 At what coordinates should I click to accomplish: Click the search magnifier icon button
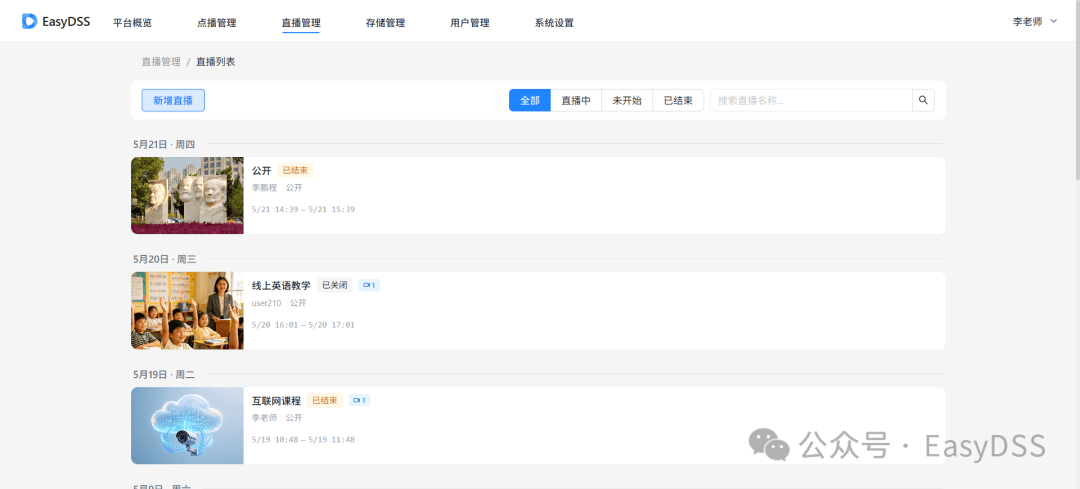[924, 101]
